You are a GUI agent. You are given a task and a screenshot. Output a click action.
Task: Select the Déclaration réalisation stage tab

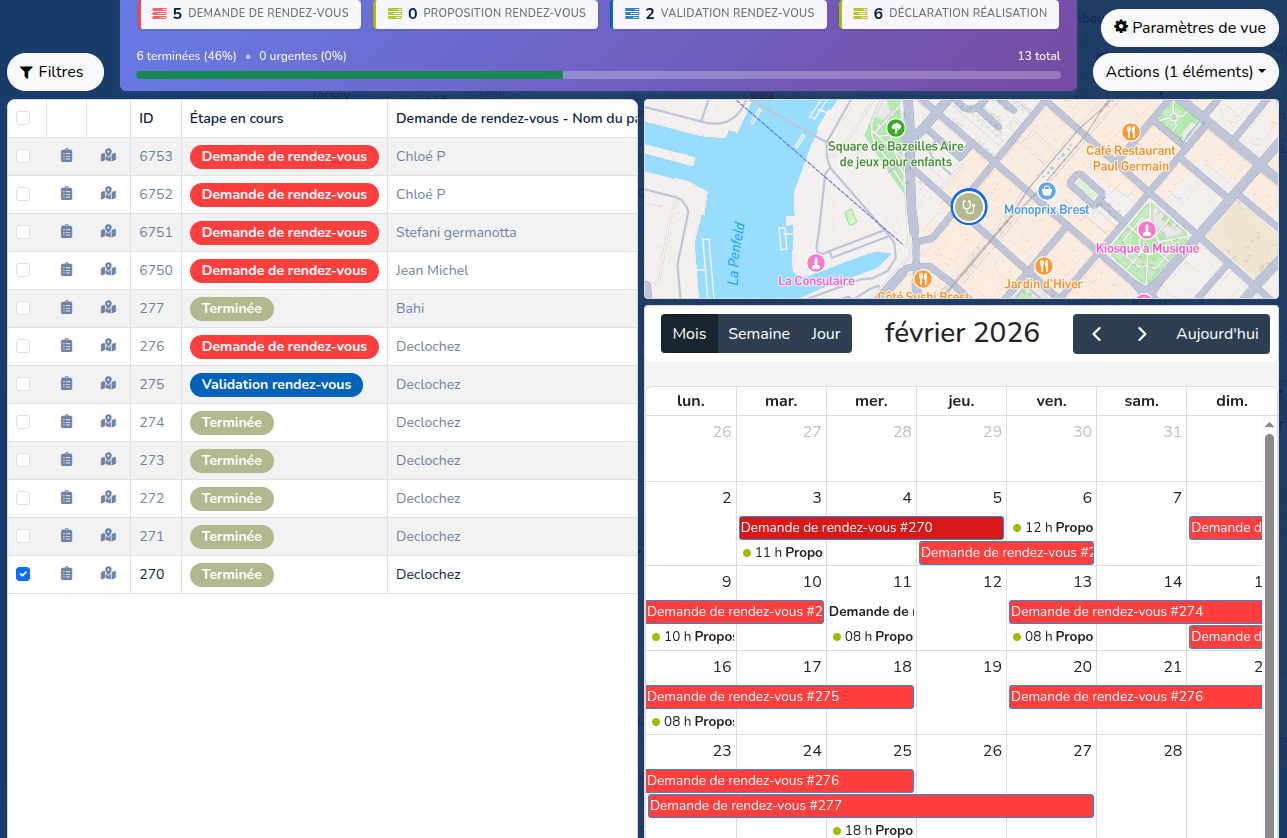click(x=949, y=13)
